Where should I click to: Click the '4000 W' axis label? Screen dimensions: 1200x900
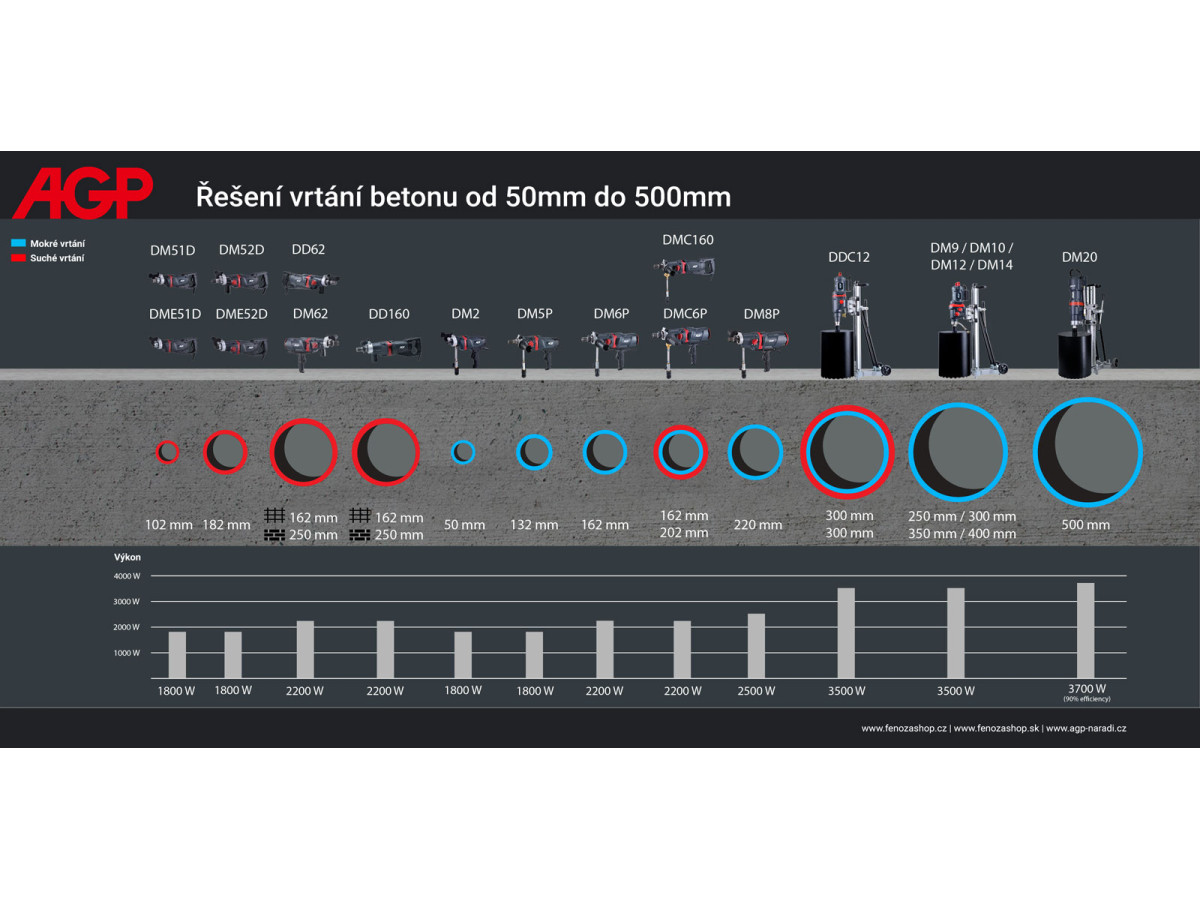pyautogui.click(x=126, y=576)
